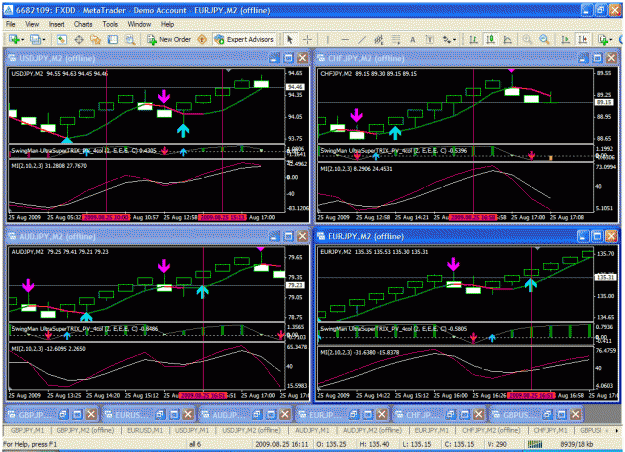Open the New Chart toolbar icon

[x=16, y=39]
